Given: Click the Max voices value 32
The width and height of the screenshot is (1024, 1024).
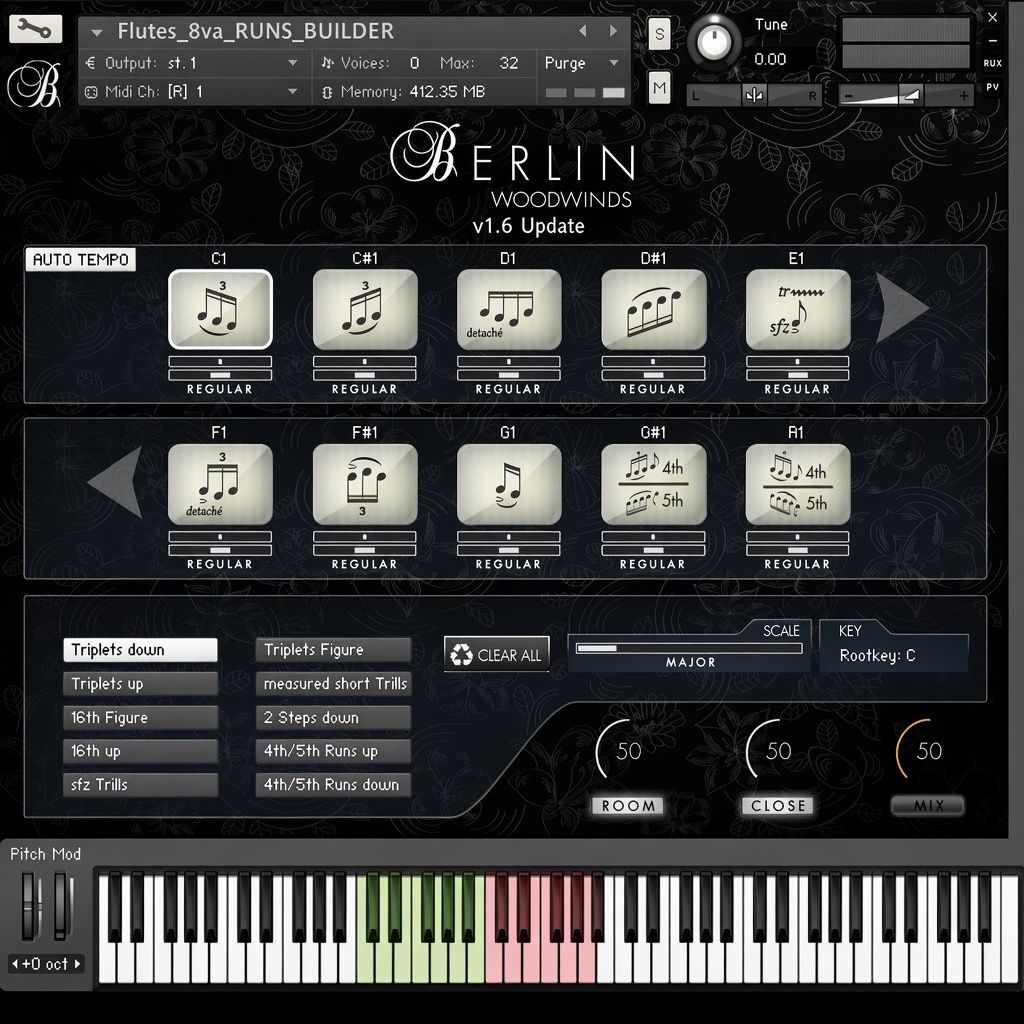Looking at the screenshot, I should 509,63.
